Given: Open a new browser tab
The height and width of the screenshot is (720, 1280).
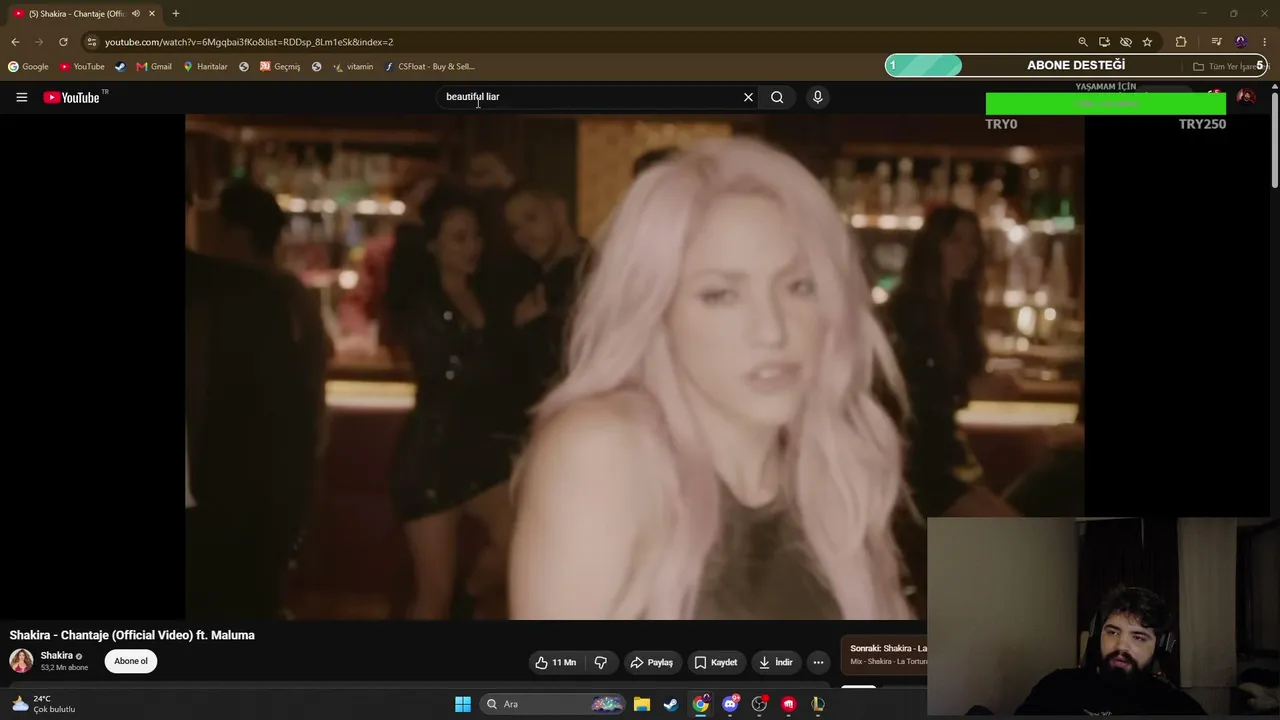Looking at the screenshot, I should 176,14.
